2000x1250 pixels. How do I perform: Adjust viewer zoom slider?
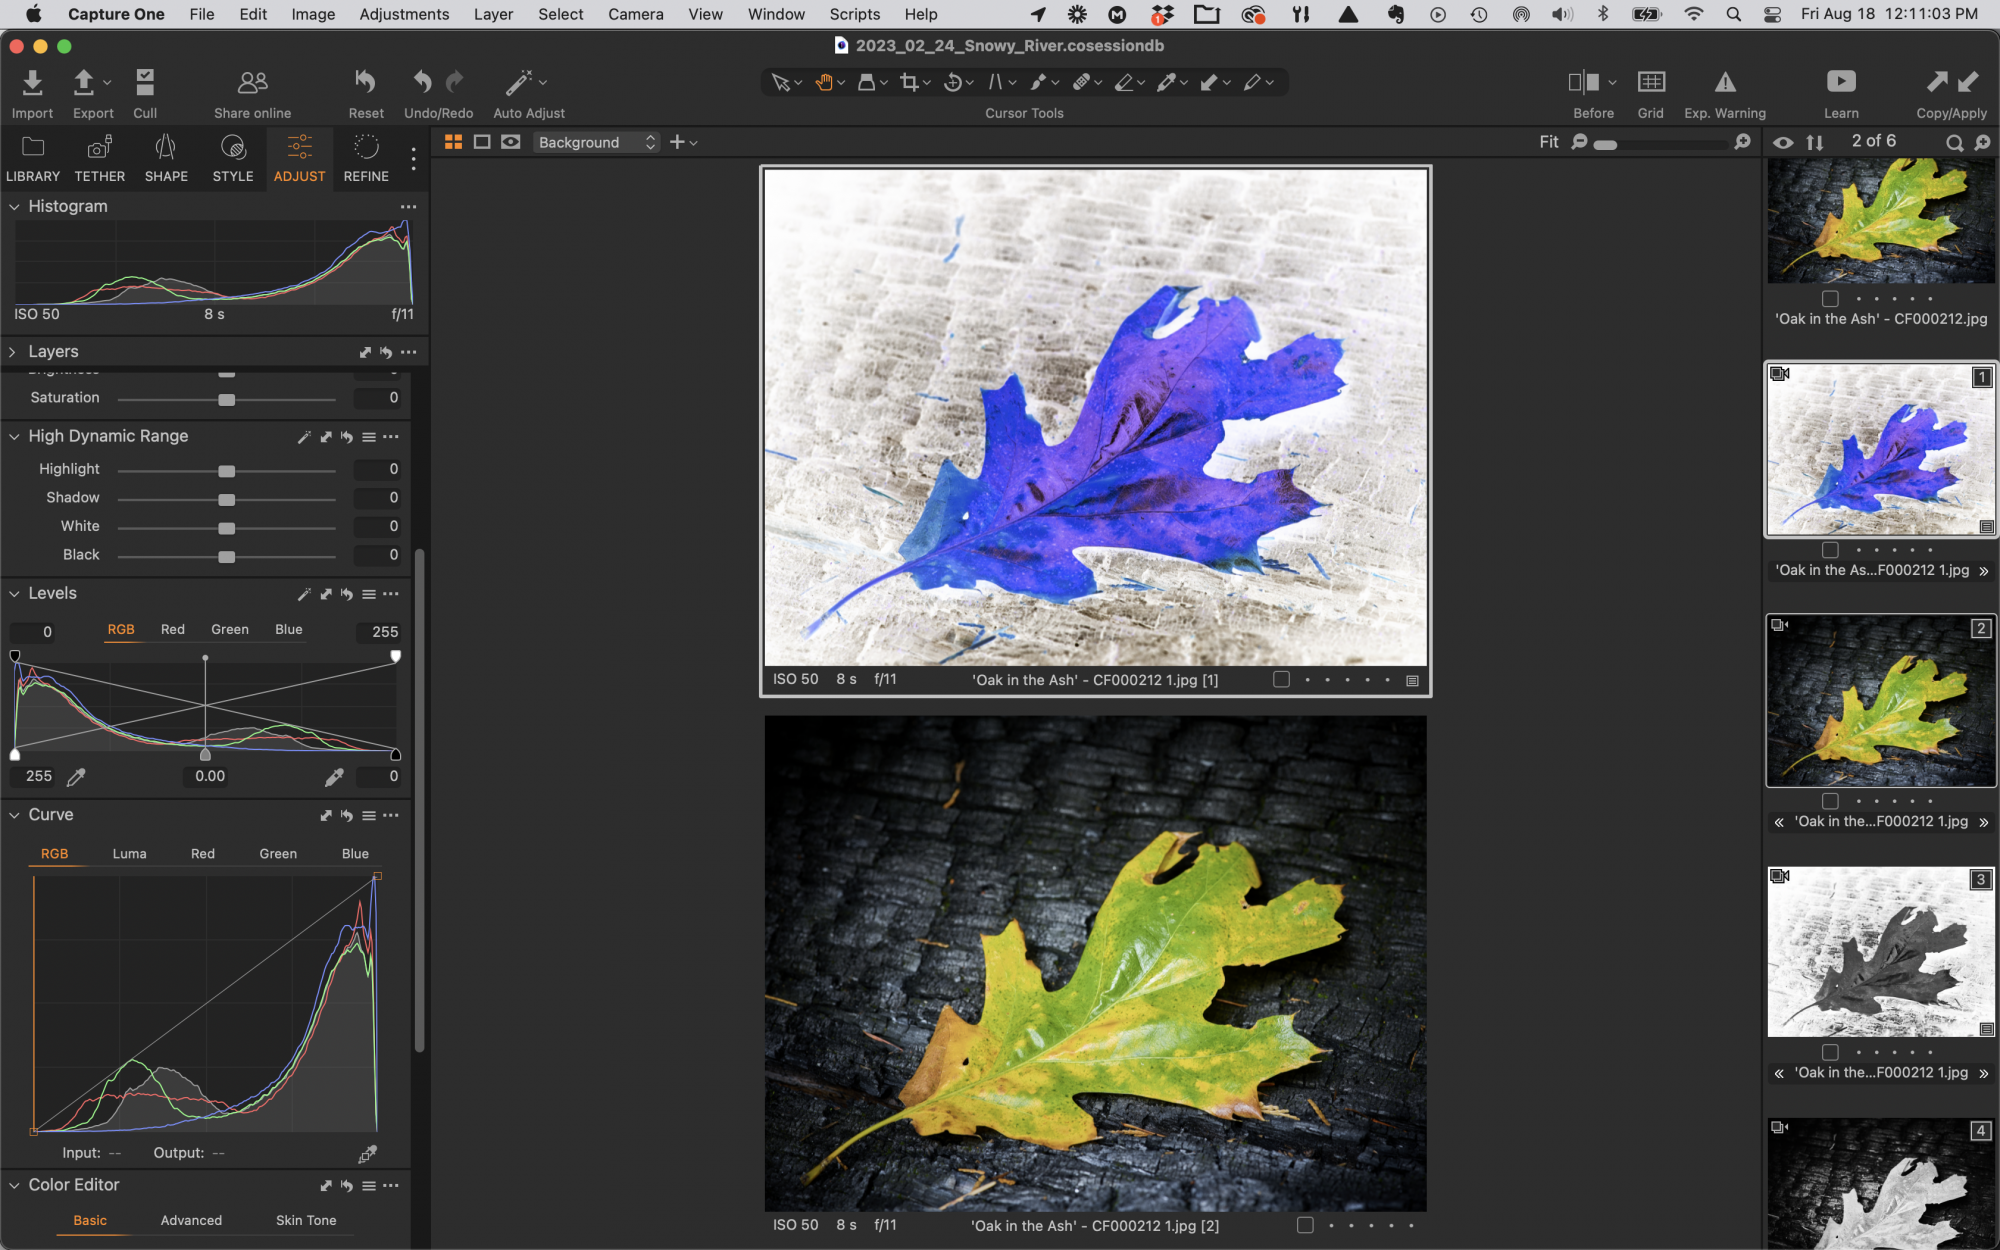tap(1606, 144)
